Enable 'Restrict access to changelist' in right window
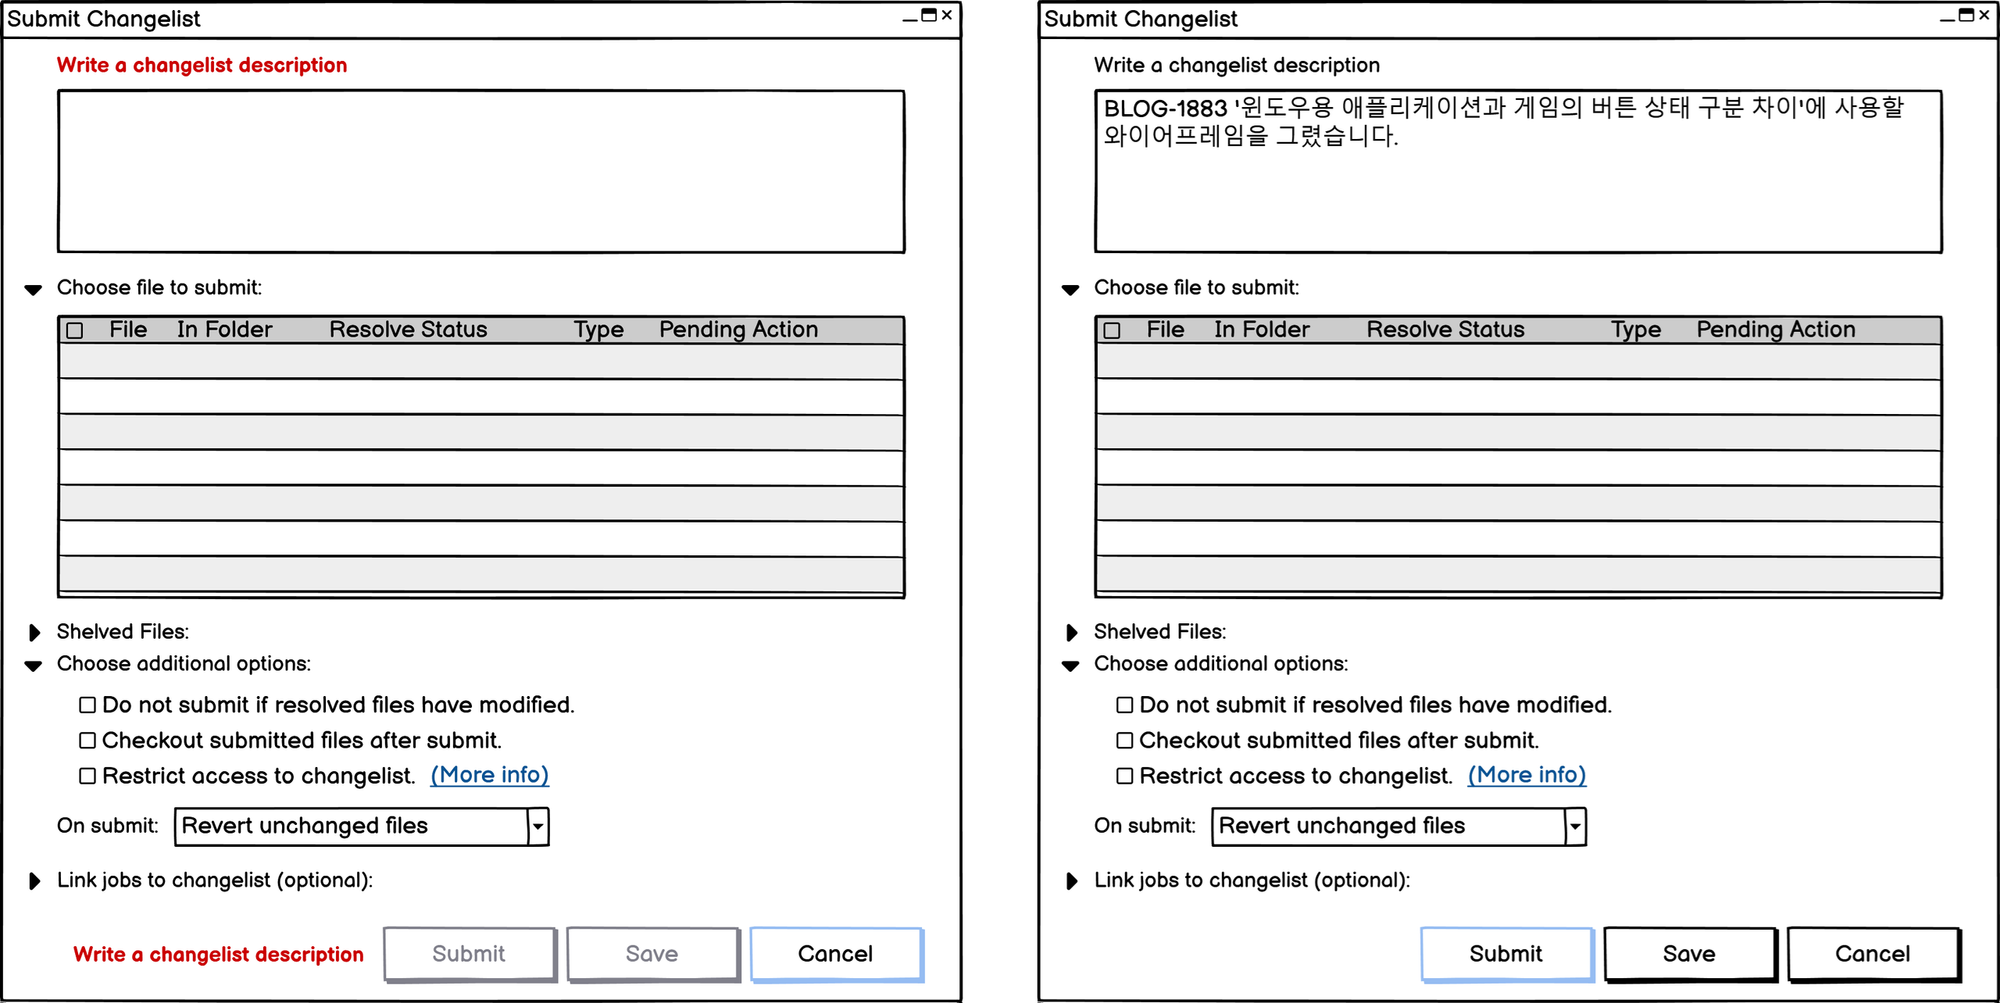The height and width of the screenshot is (1003, 2000). (1125, 776)
